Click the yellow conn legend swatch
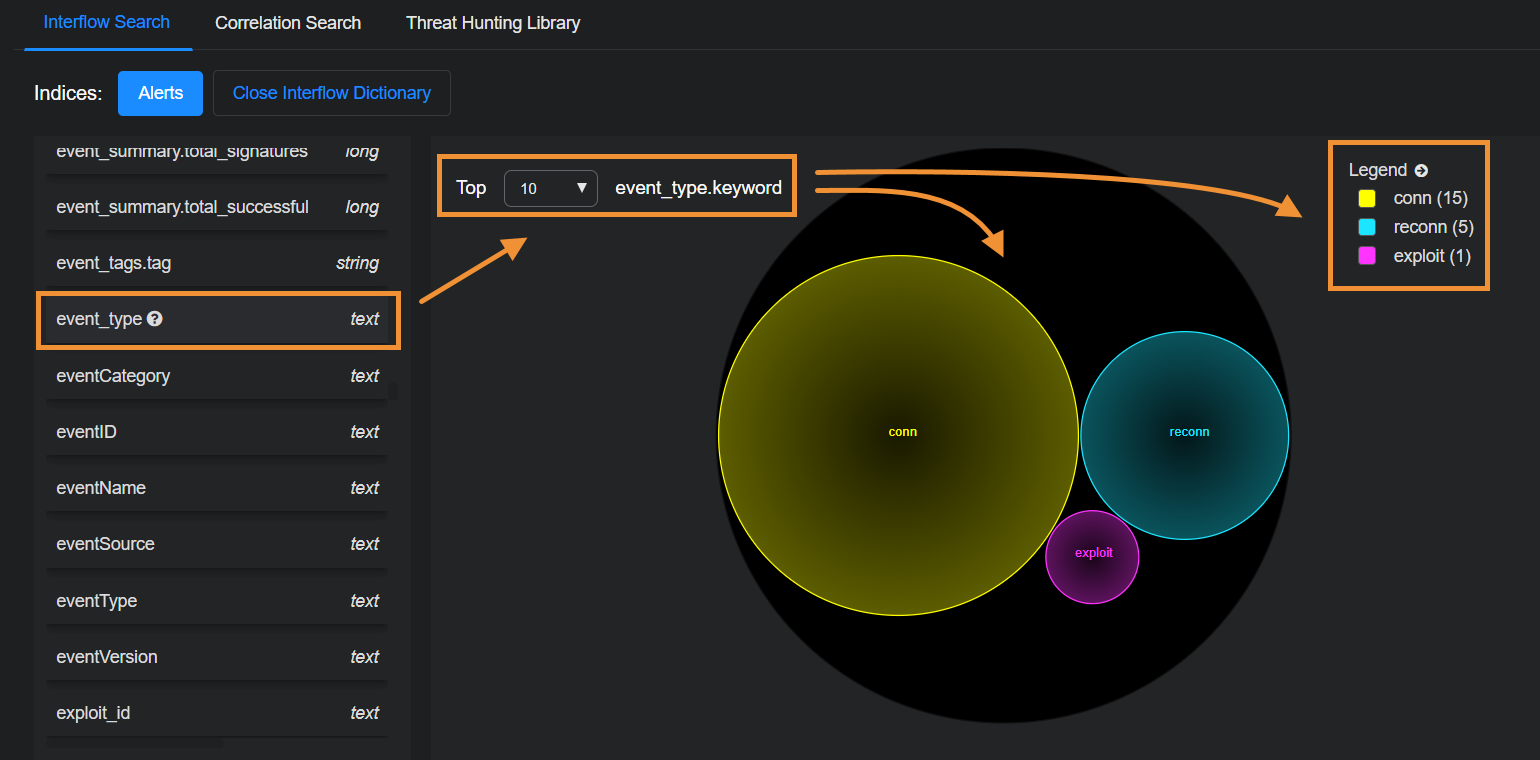This screenshot has width=1540, height=760. click(1367, 199)
